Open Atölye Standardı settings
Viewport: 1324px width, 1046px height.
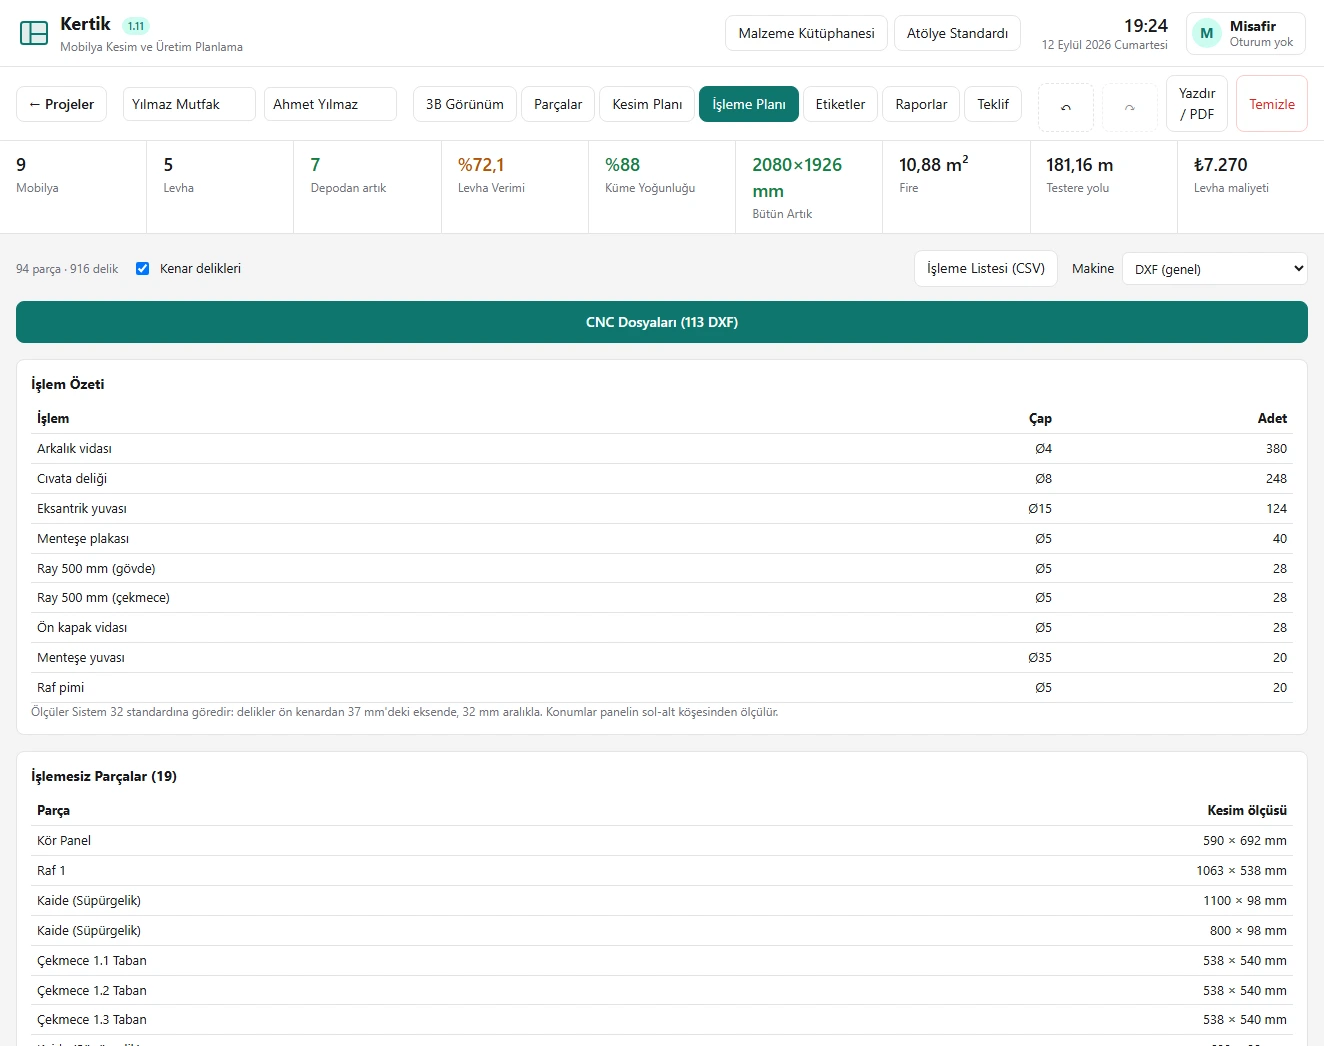pos(957,33)
